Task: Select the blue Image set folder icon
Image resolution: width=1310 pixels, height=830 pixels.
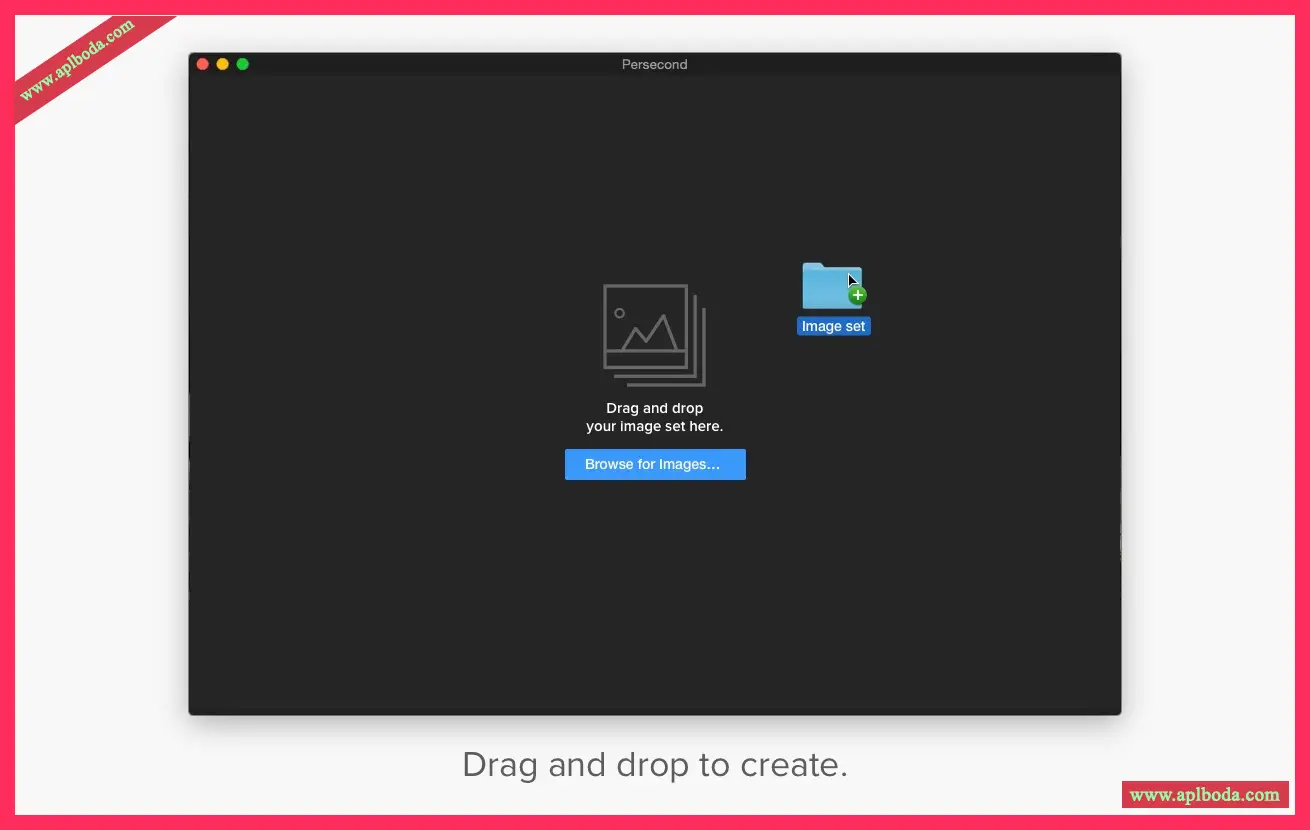Action: pyautogui.click(x=829, y=286)
